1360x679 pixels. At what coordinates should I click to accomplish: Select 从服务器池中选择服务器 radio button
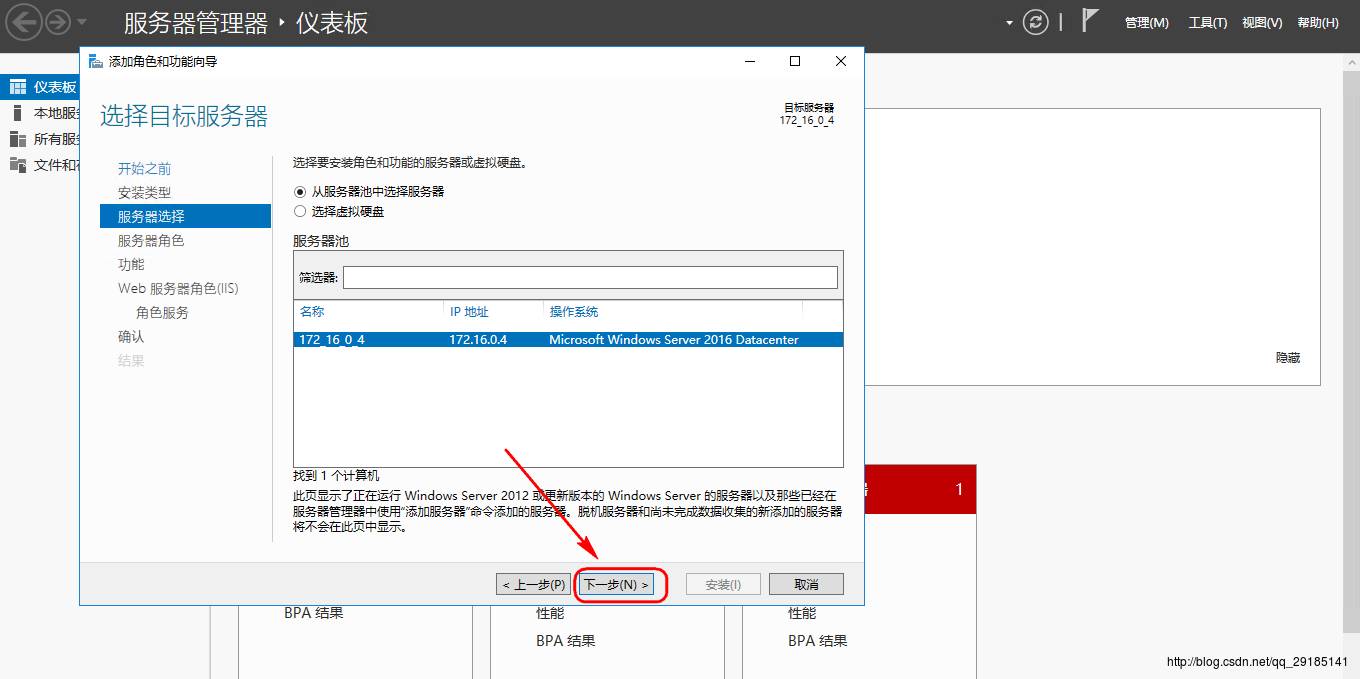(300, 191)
